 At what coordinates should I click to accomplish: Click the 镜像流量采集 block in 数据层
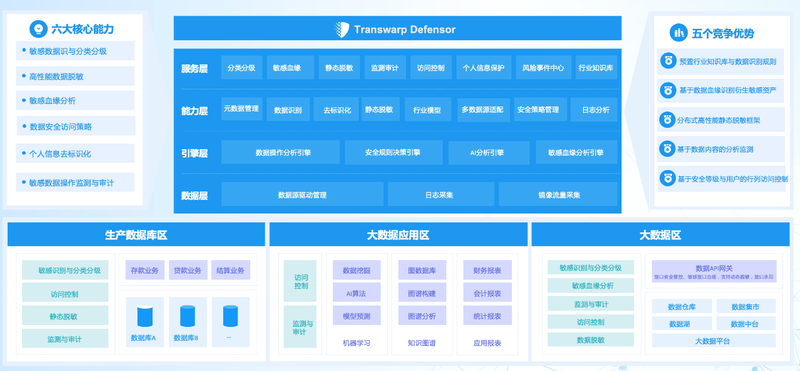tap(558, 194)
